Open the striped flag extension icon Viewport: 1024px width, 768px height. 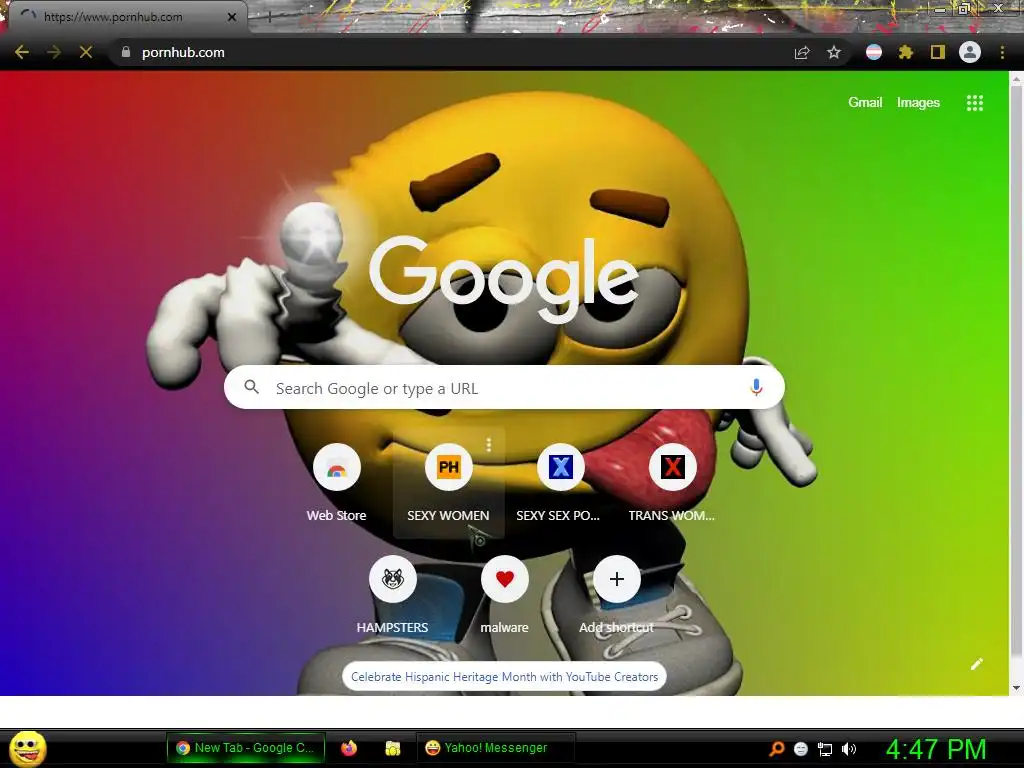pos(874,52)
